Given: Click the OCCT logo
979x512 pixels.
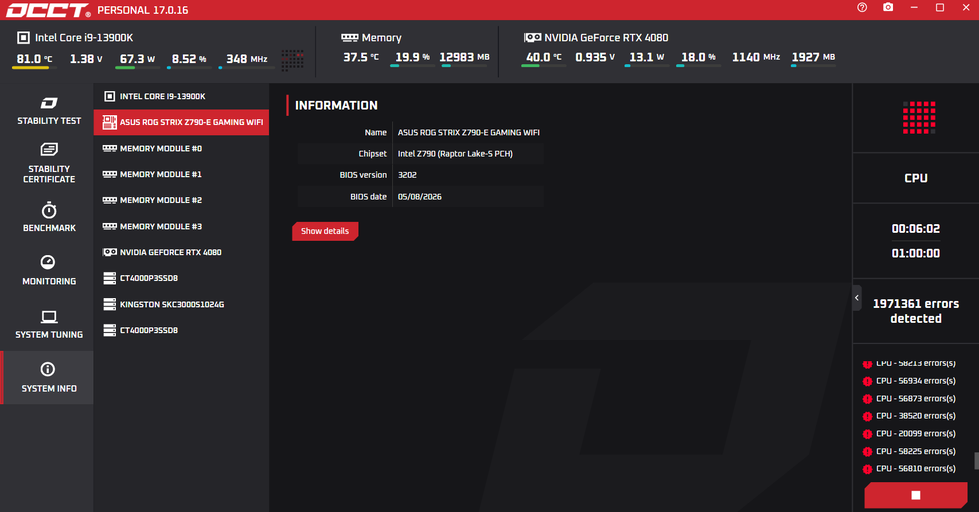Looking at the screenshot, I should (47, 10).
